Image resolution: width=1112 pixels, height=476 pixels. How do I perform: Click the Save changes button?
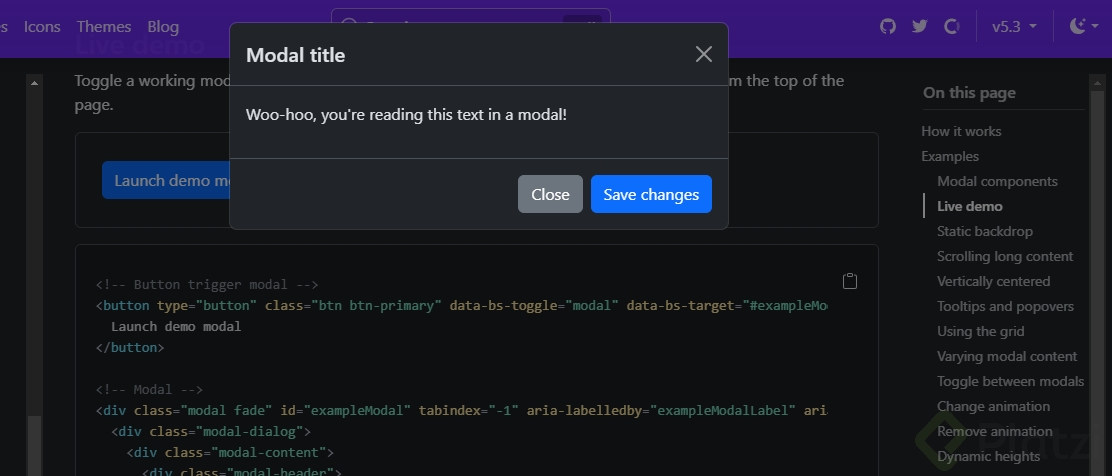tap(651, 194)
